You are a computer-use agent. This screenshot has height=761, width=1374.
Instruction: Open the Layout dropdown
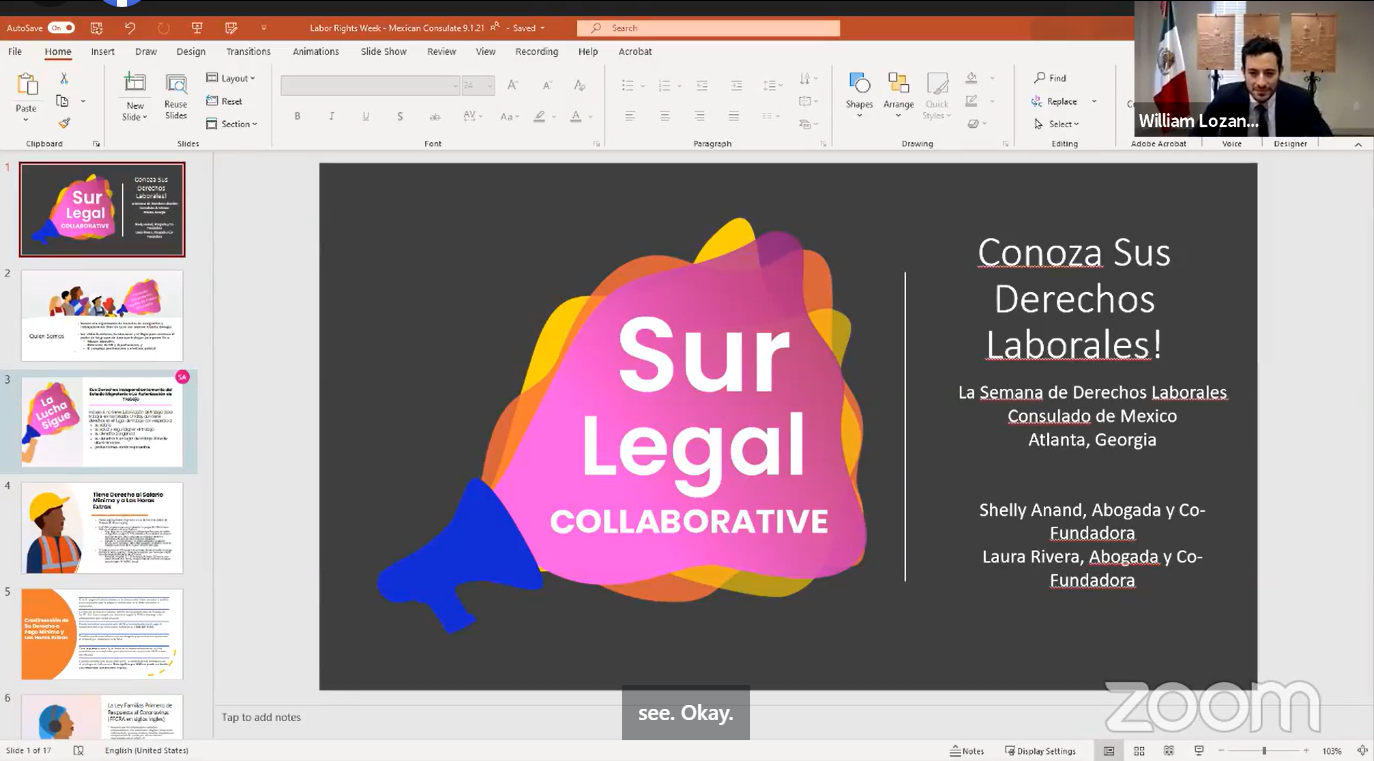[231, 78]
